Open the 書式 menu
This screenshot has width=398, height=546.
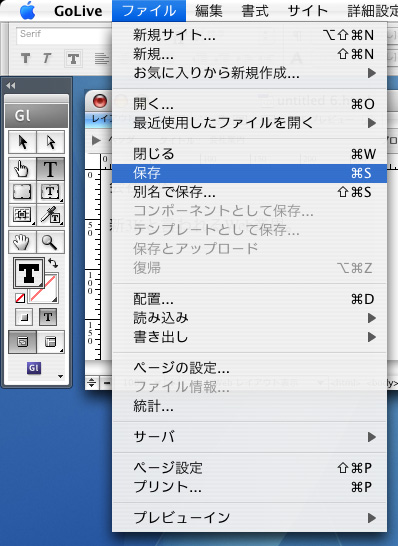click(255, 11)
